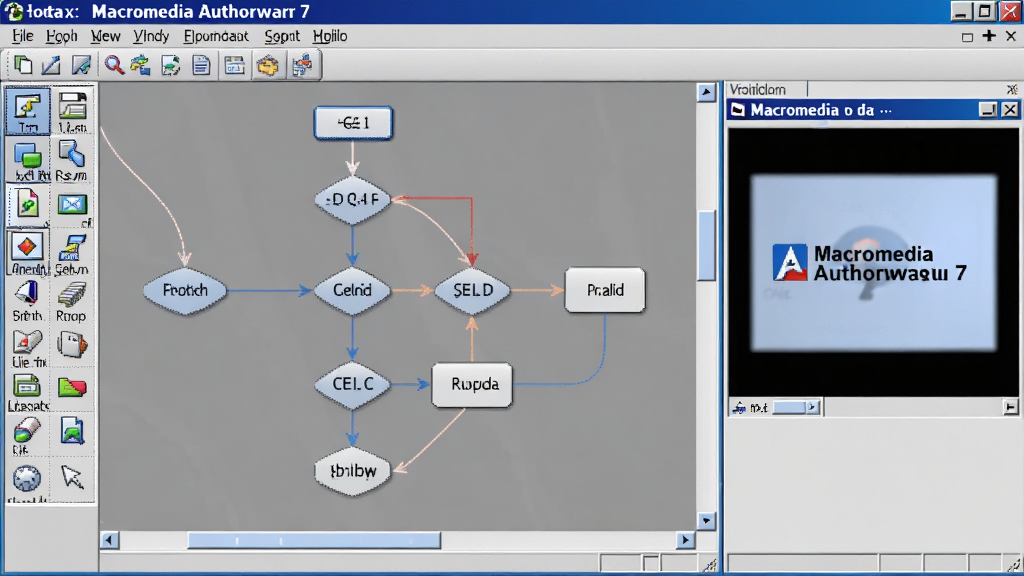1024x576 pixels.
Task: Open the Mew menu
Action: [105, 36]
